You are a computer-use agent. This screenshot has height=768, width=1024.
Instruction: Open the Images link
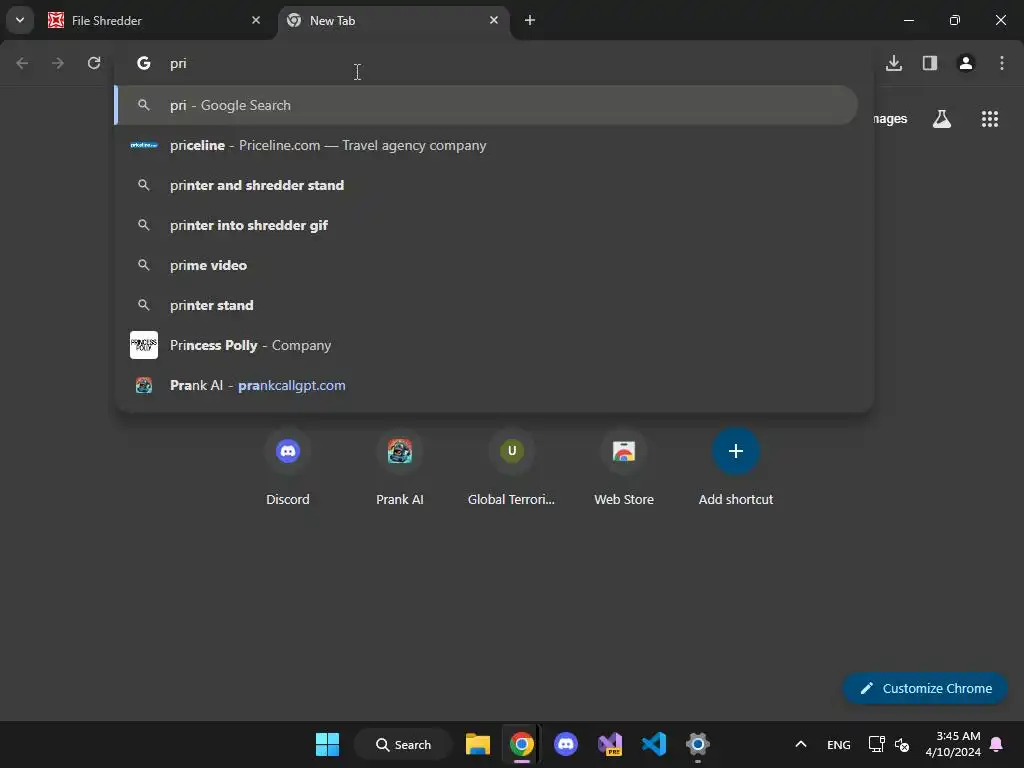(x=889, y=119)
